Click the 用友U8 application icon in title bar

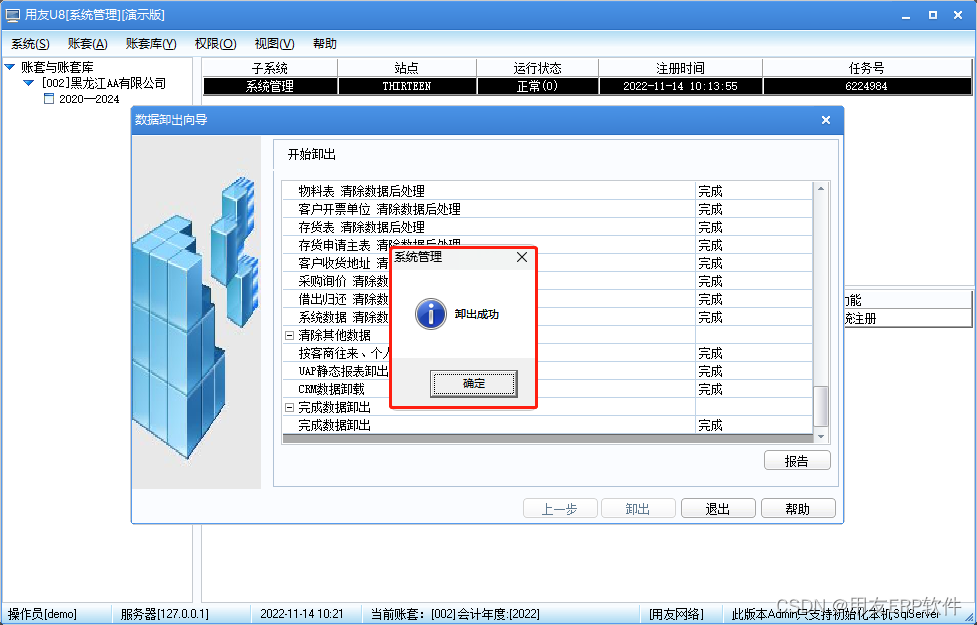[12, 15]
